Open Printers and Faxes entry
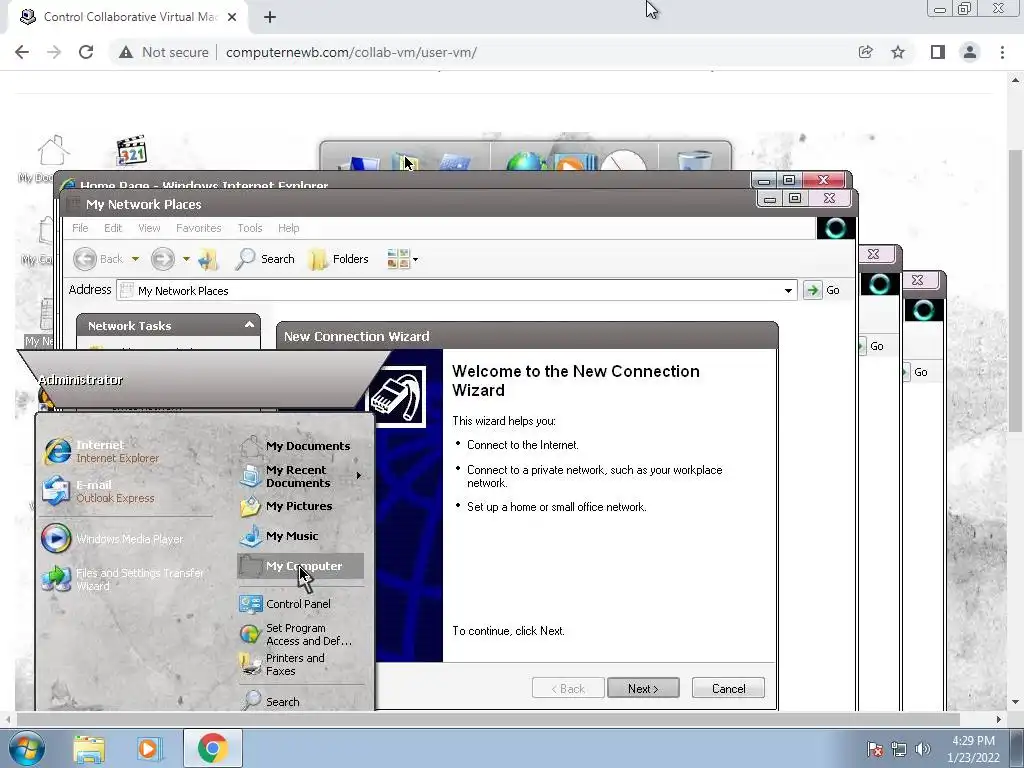This screenshot has height=768, width=1024. [283, 664]
